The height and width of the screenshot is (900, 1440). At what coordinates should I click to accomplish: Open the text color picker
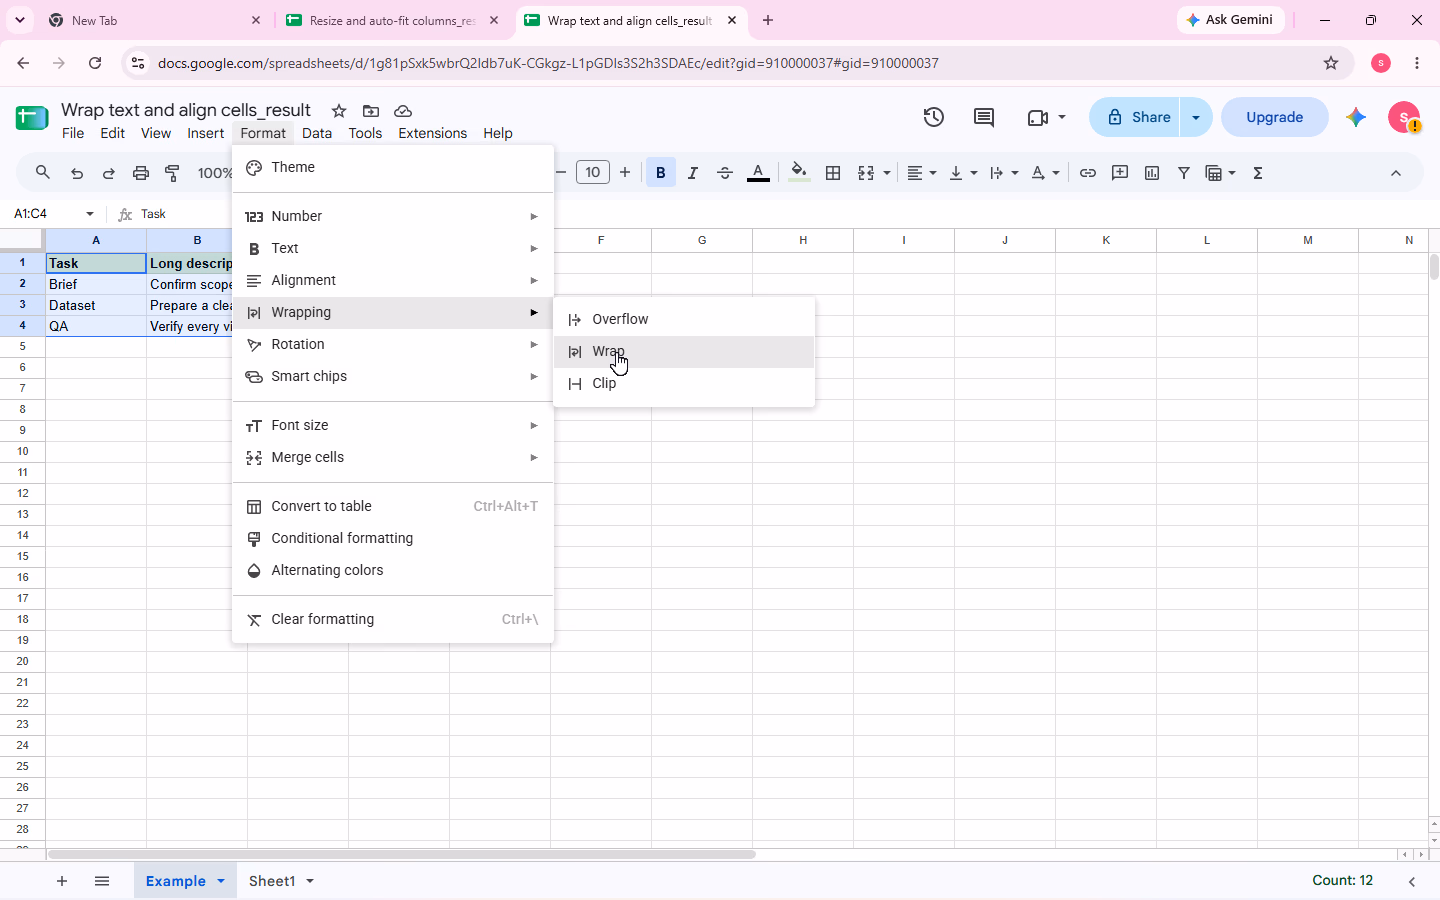[x=758, y=173]
